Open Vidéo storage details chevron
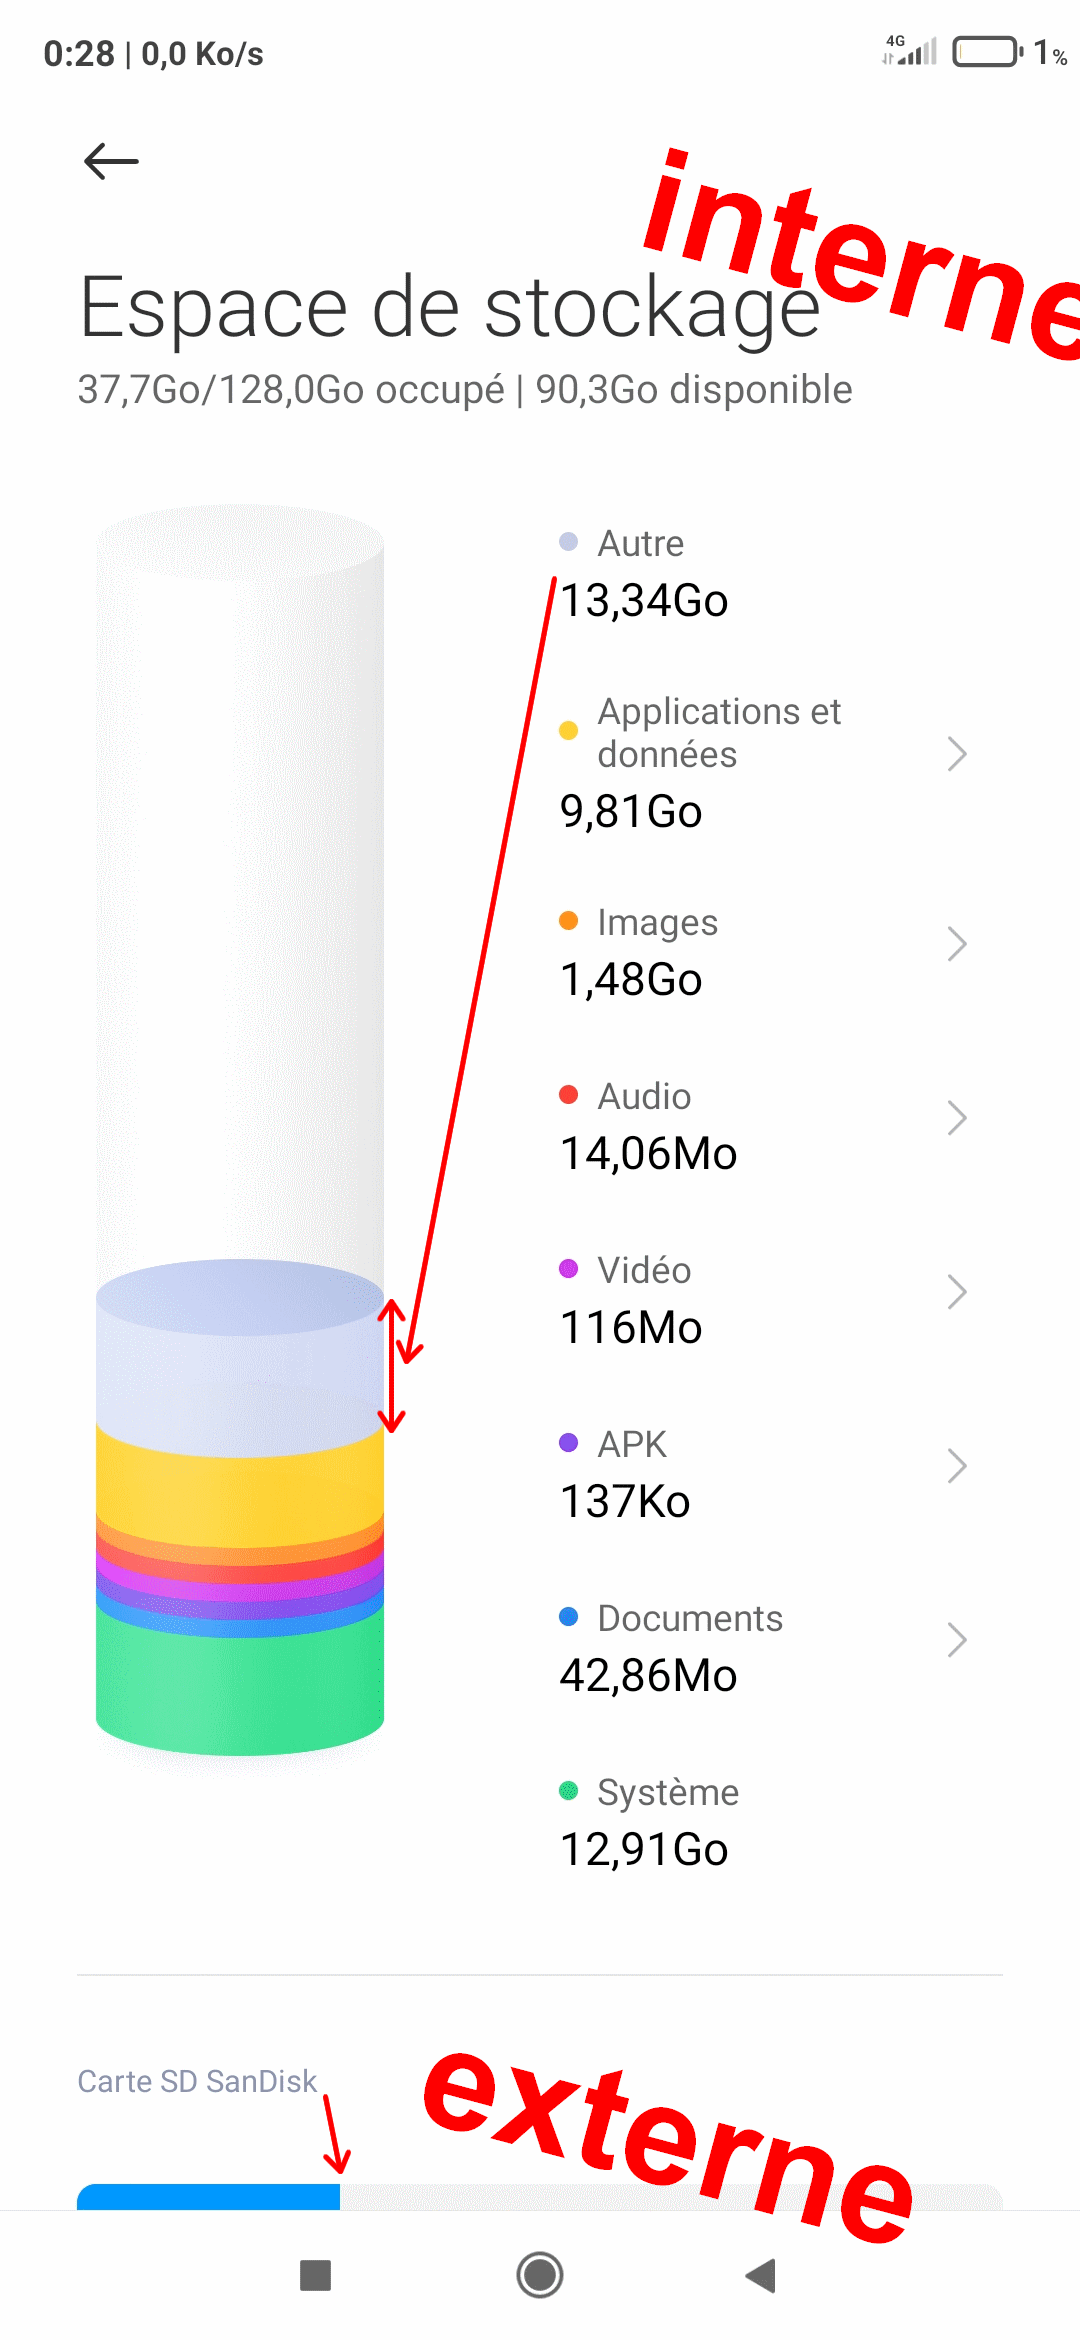The height and width of the screenshot is (2340, 1080). [957, 1292]
